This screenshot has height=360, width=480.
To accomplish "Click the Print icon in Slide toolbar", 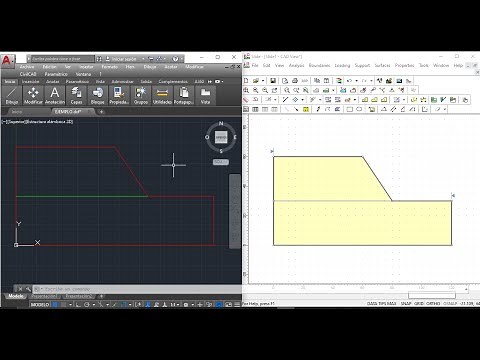I will 295,81.
